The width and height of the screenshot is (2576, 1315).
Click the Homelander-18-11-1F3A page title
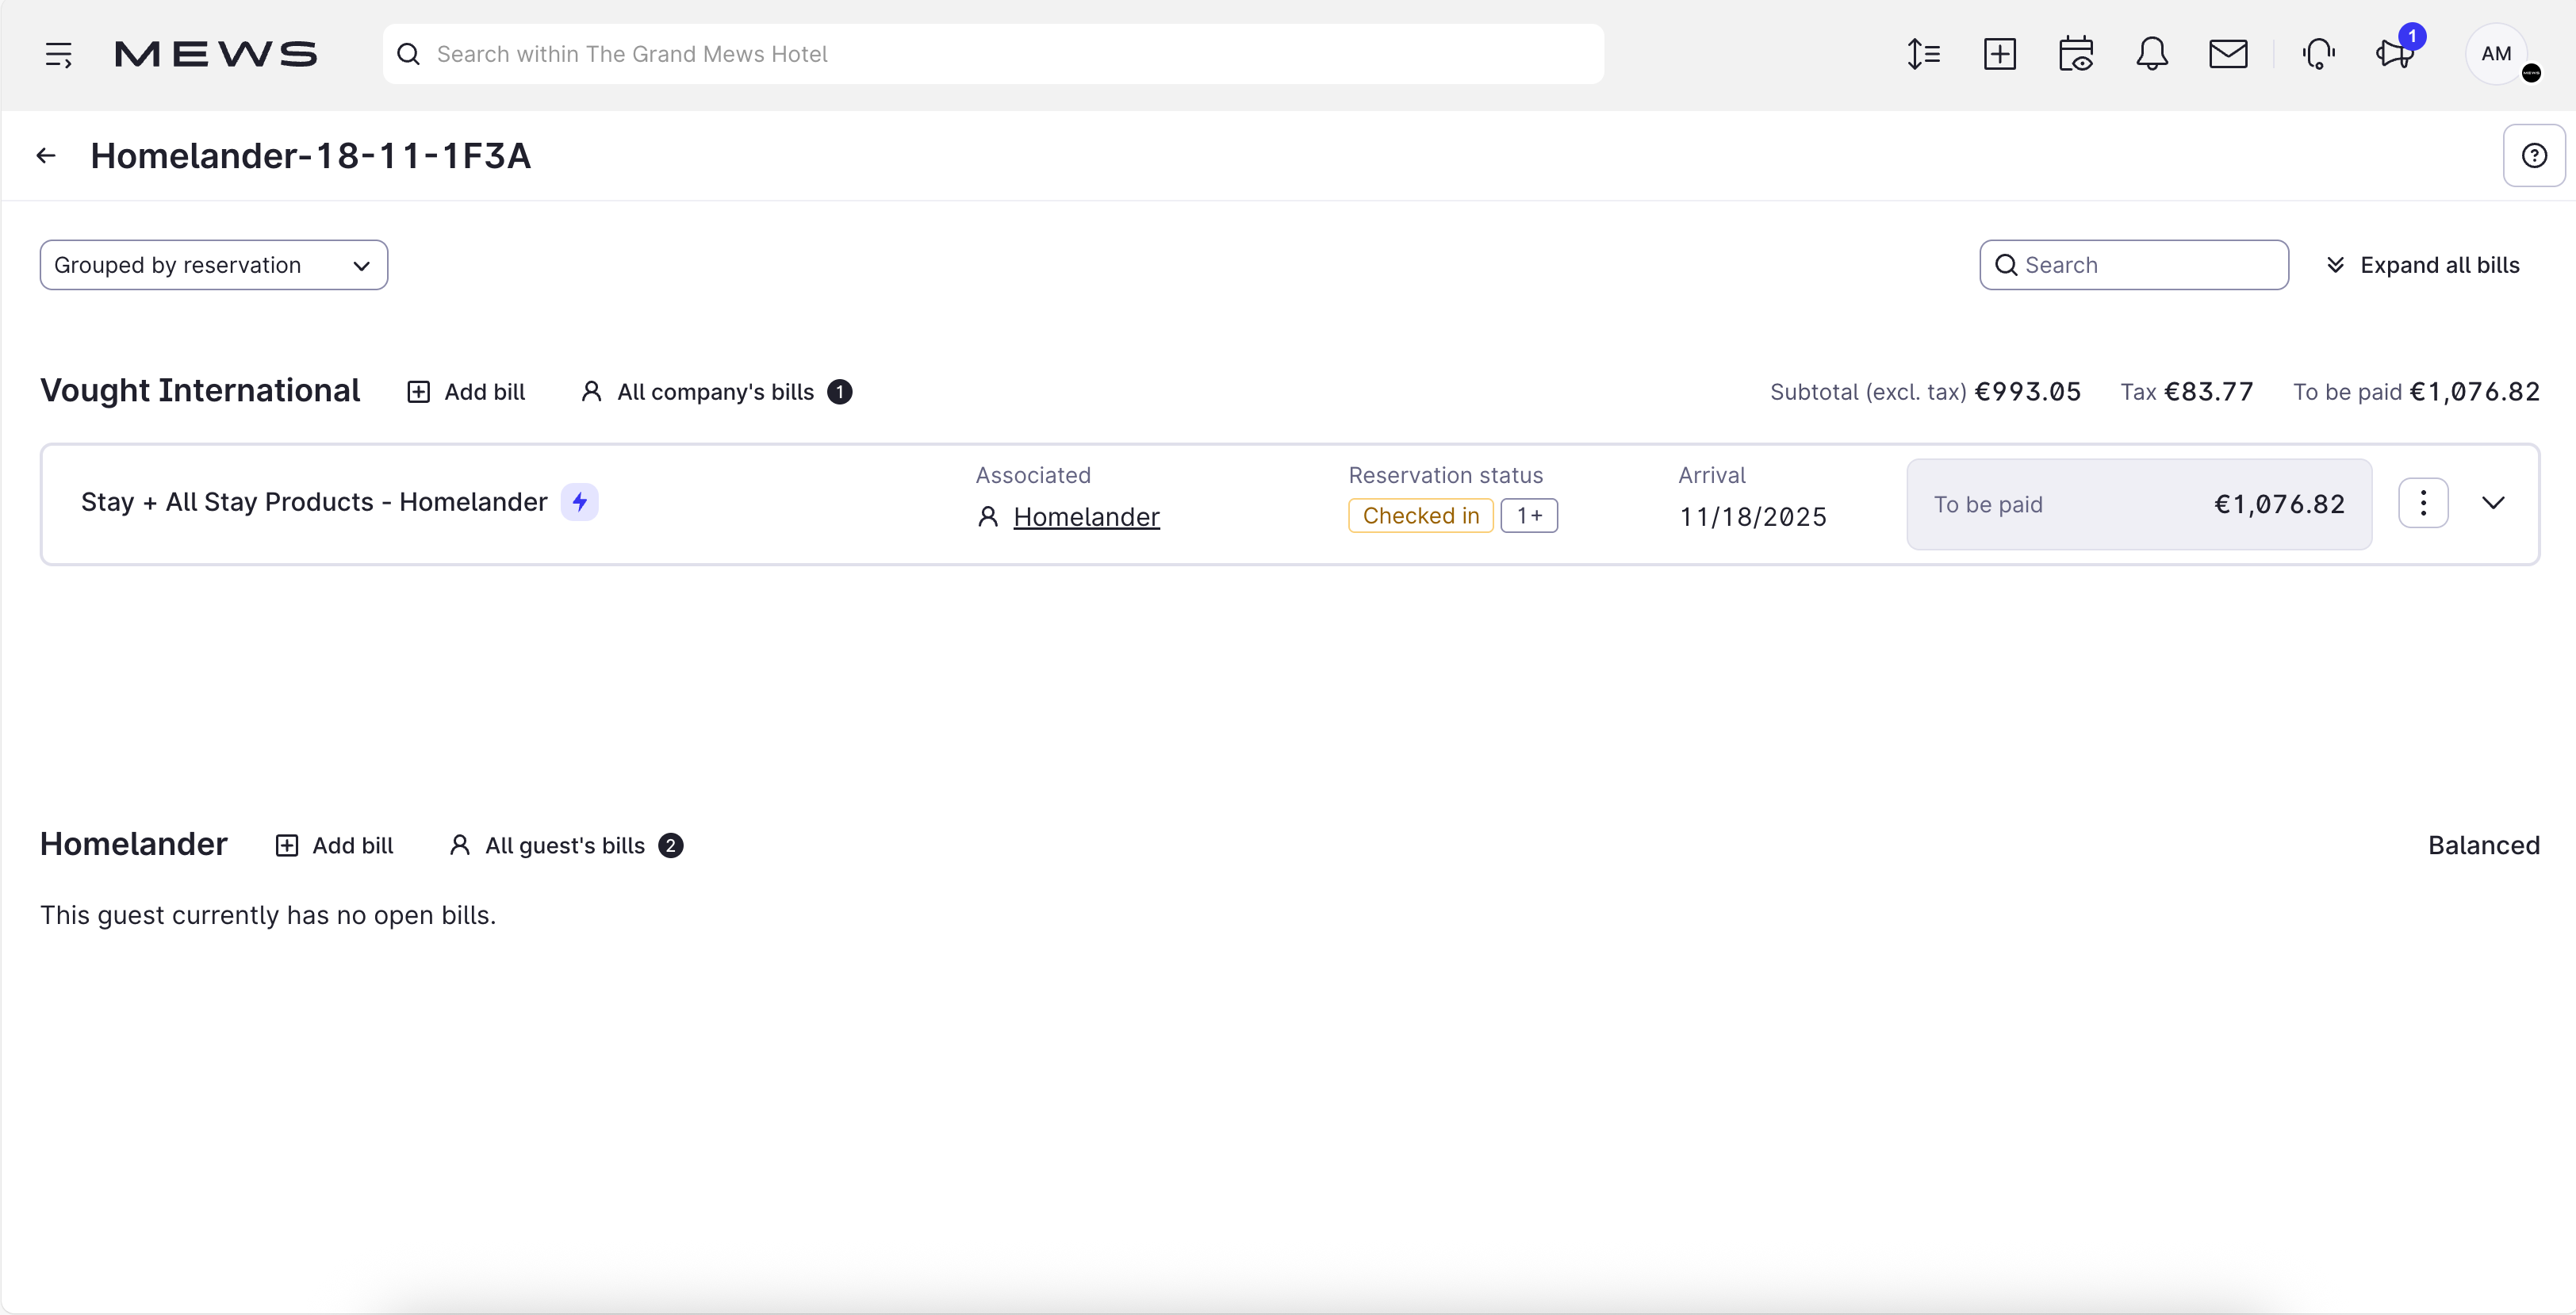click(311, 156)
